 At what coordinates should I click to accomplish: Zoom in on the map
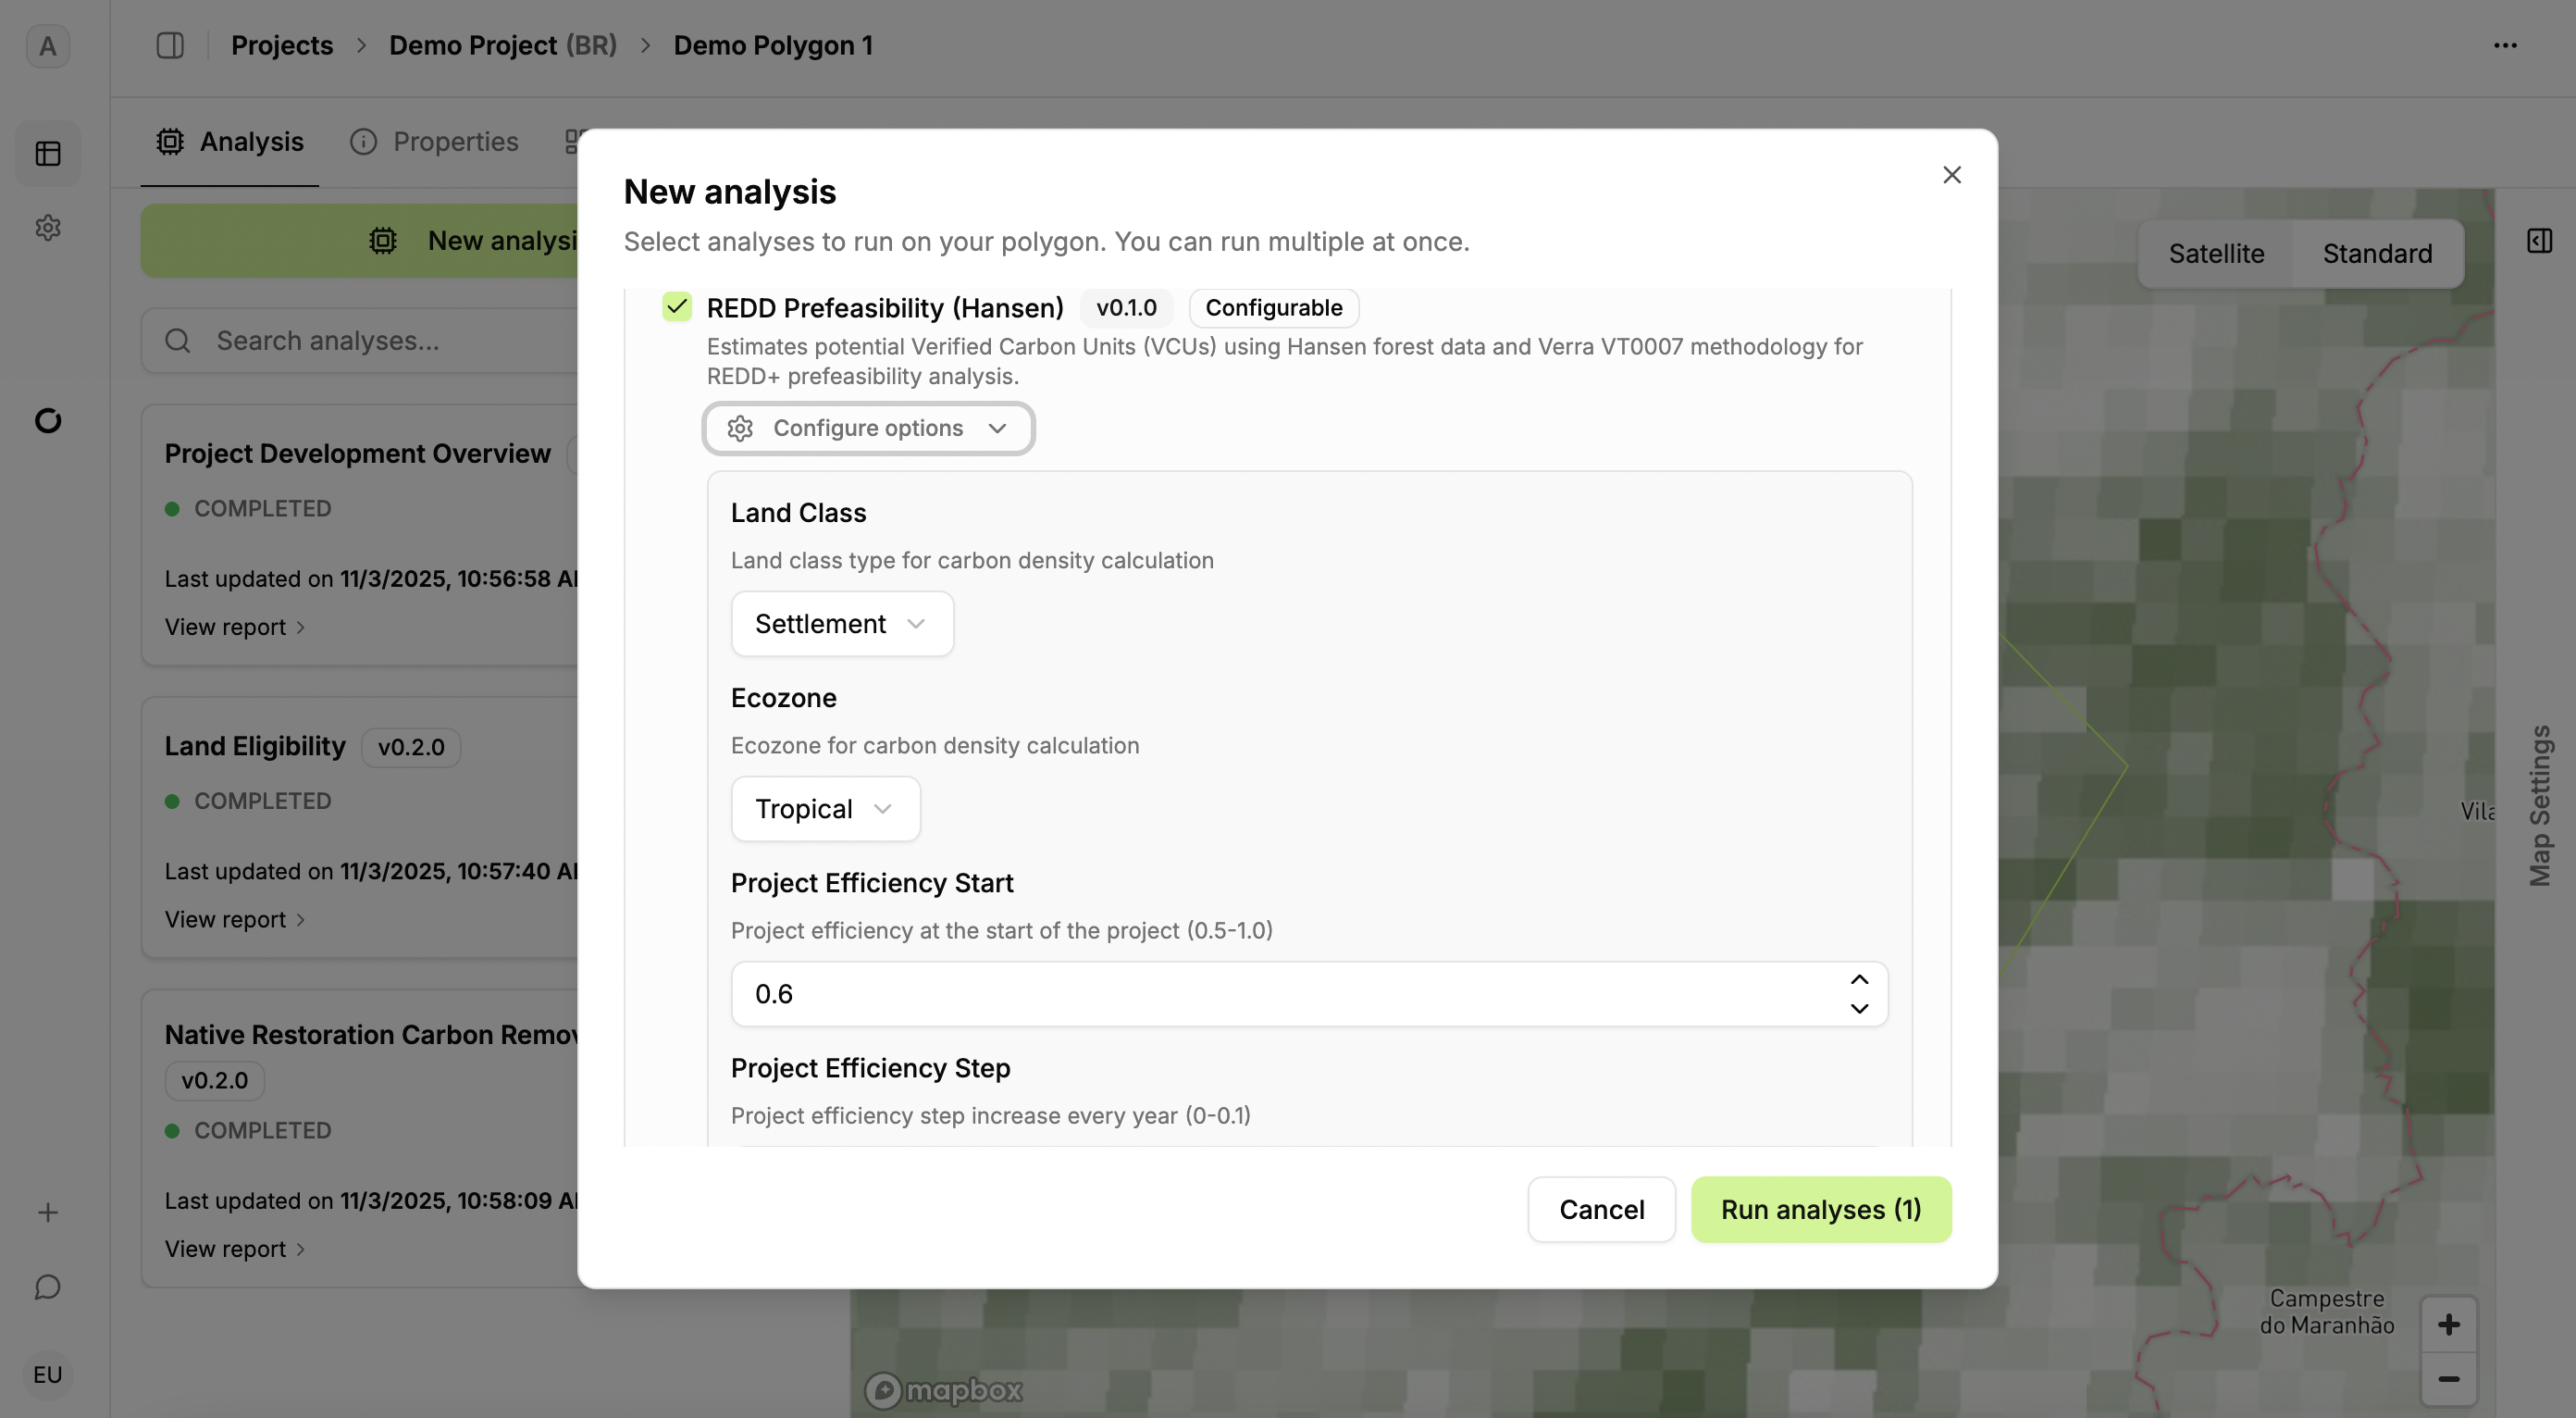[x=2448, y=1324]
